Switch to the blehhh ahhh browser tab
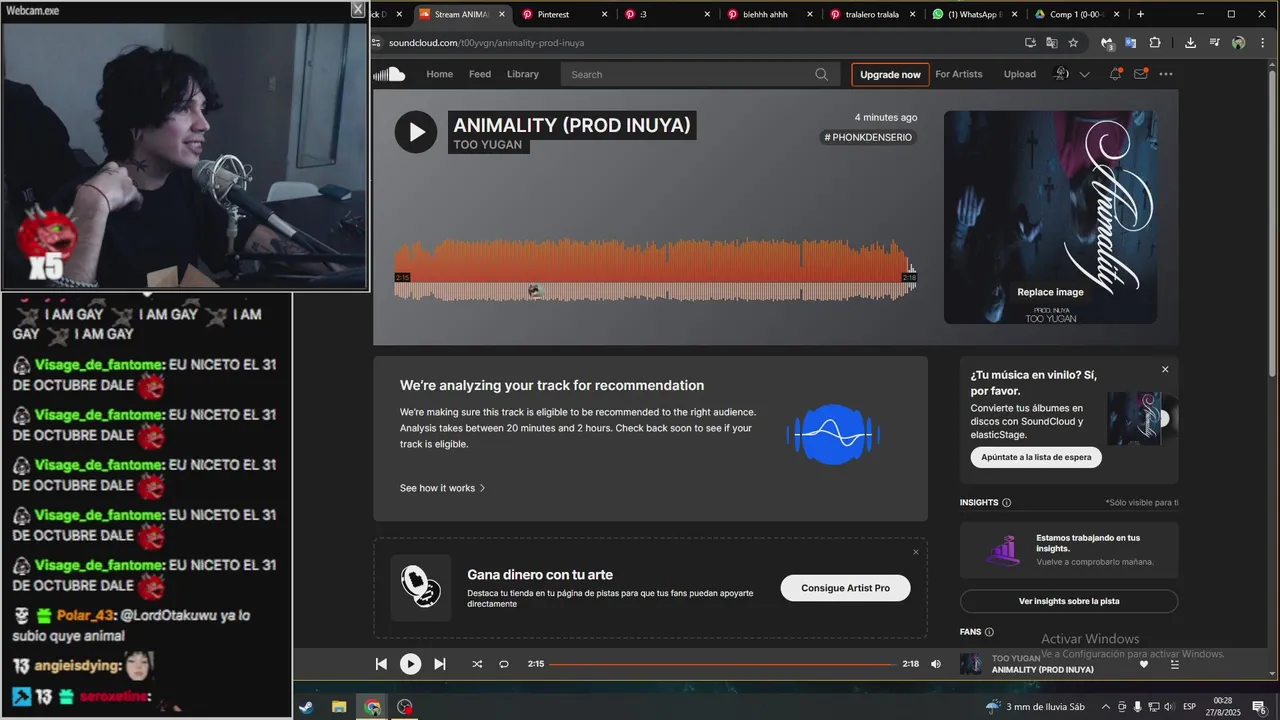This screenshot has height=720, width=1280. click(x=767, y=14)
